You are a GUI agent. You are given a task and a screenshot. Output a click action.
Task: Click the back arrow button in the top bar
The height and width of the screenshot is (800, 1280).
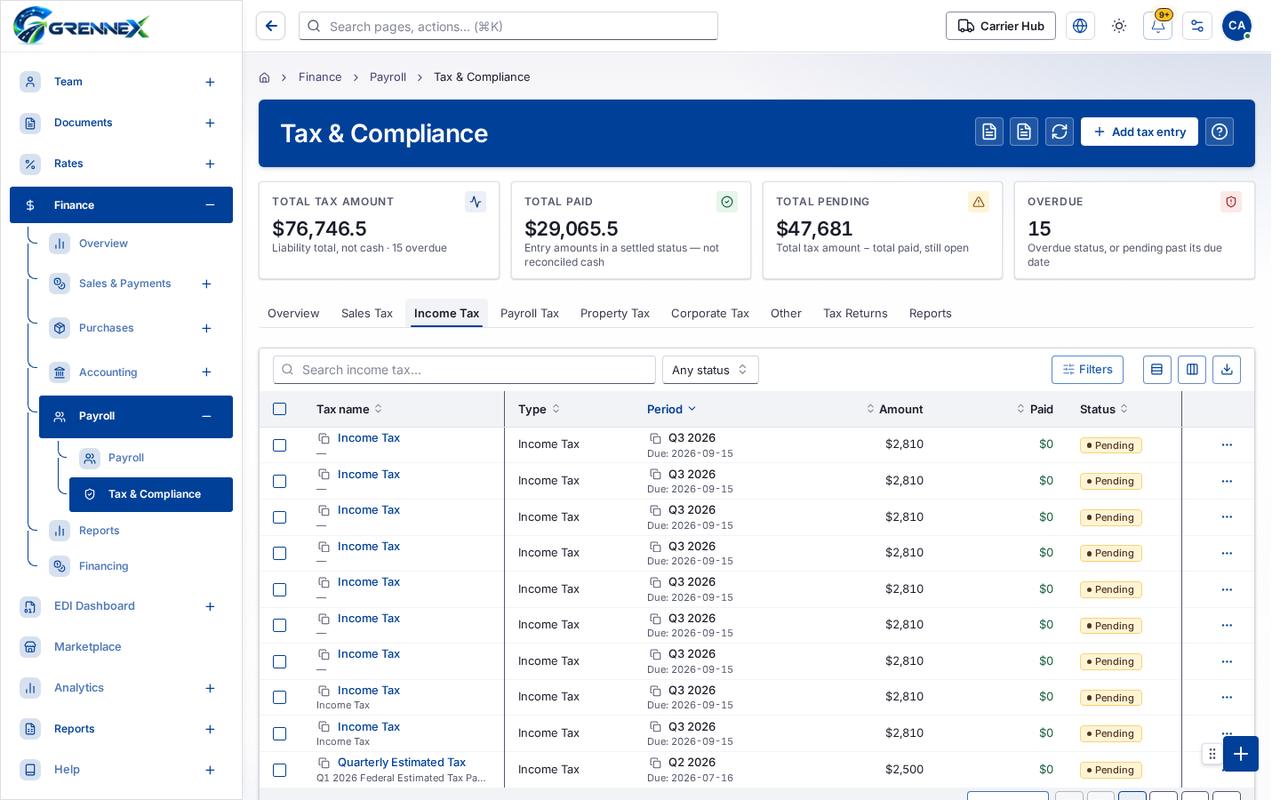click(271, 26)
